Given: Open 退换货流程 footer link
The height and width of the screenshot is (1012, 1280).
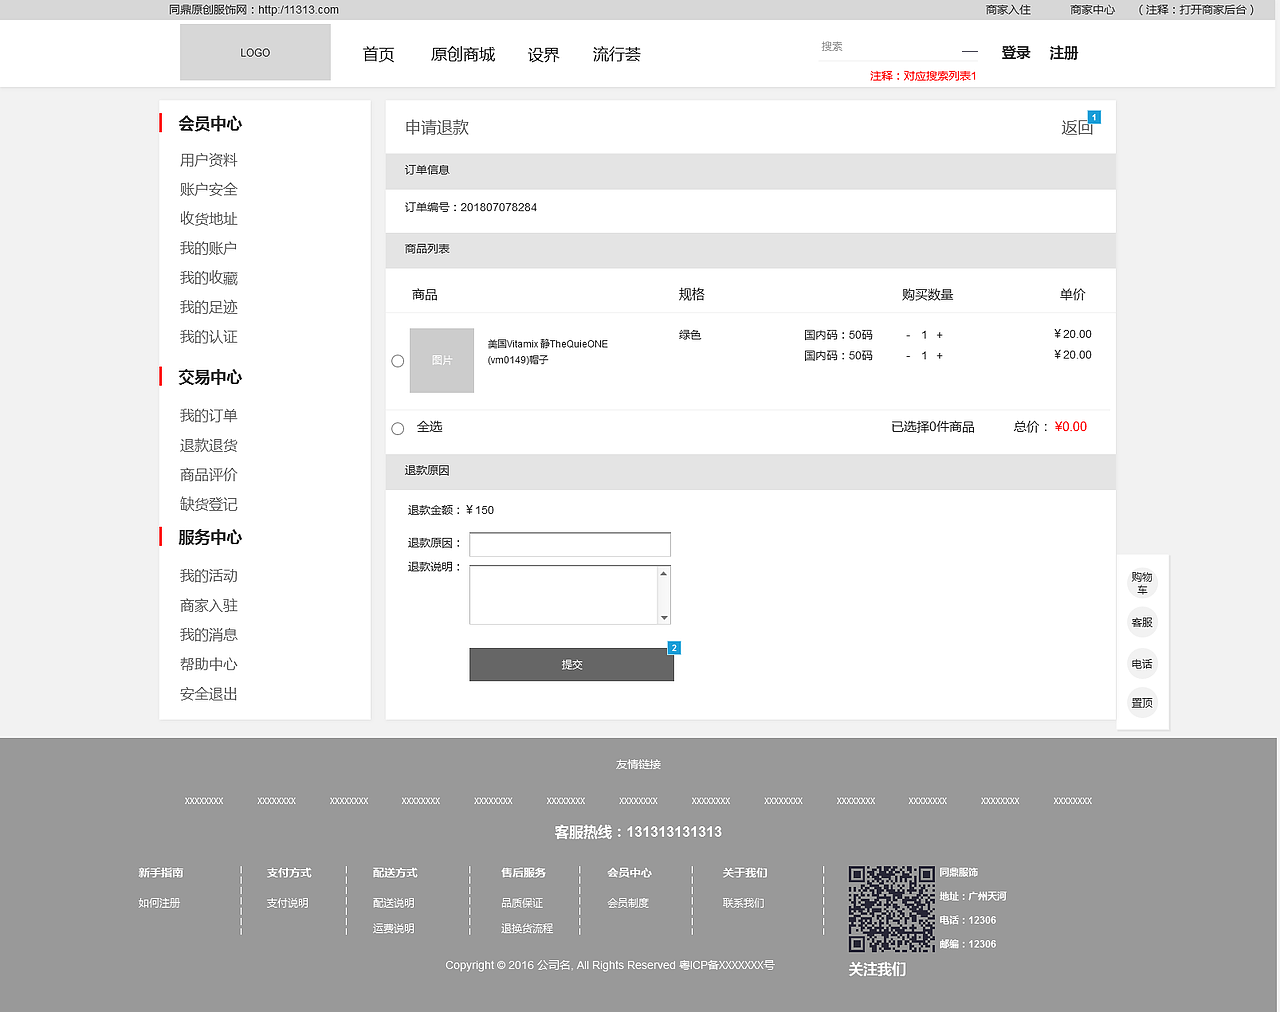Looking at the screenshot, I should (527, 929).
